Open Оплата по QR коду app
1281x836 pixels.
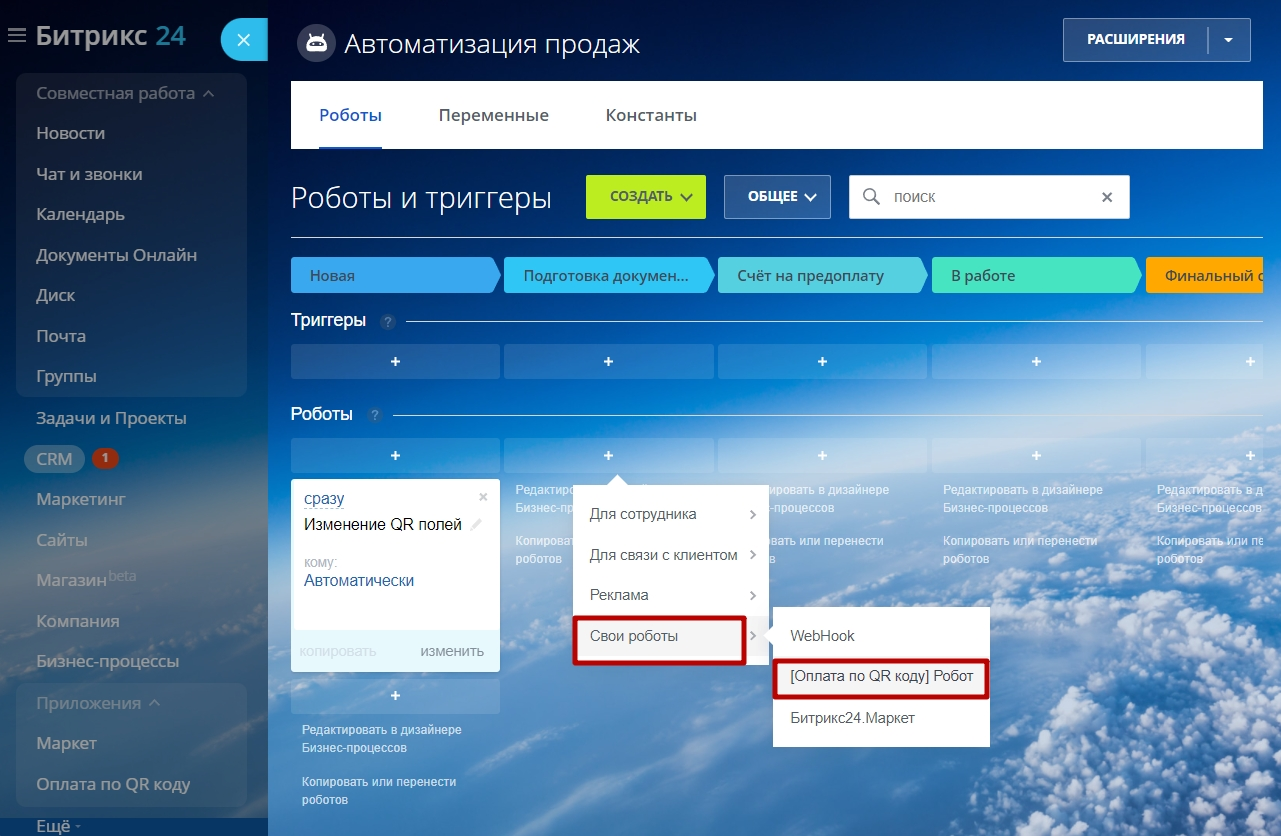coord(113,785)
